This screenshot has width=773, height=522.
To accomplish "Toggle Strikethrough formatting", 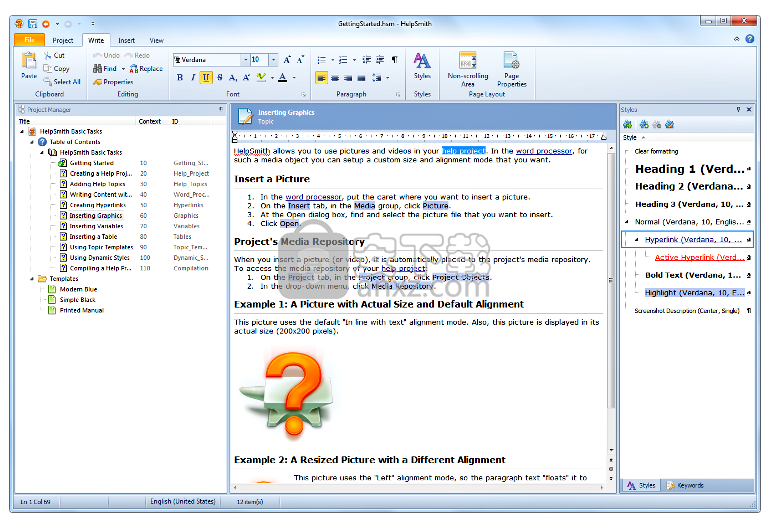I will click(220, 77).
